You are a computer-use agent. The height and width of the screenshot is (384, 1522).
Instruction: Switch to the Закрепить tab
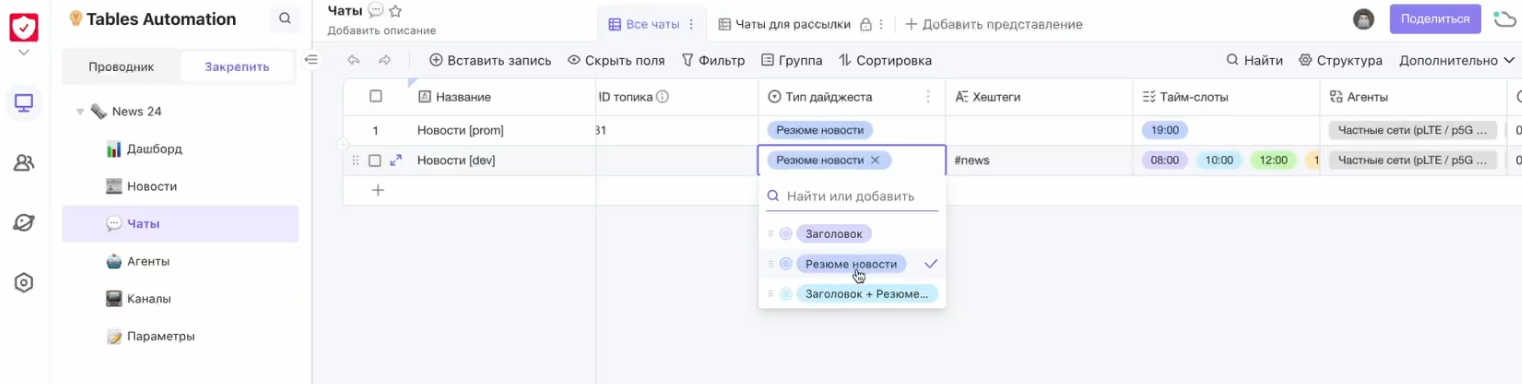[237, 67]
